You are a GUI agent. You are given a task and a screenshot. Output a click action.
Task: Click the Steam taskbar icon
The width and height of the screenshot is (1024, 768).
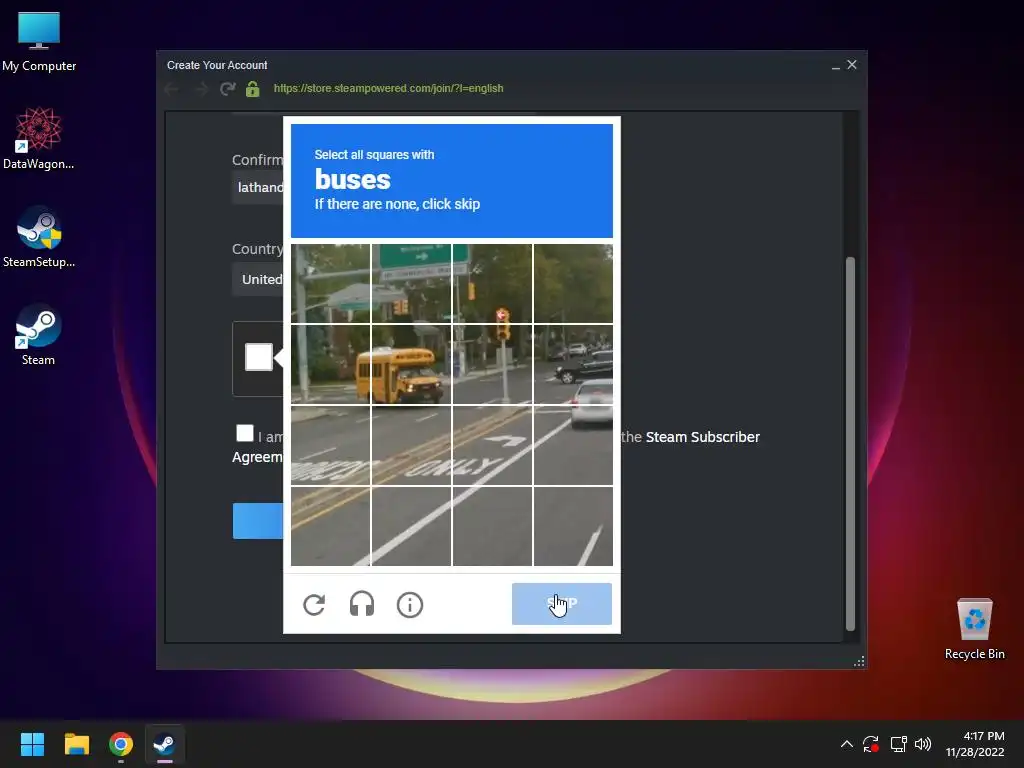coord(165,744)
